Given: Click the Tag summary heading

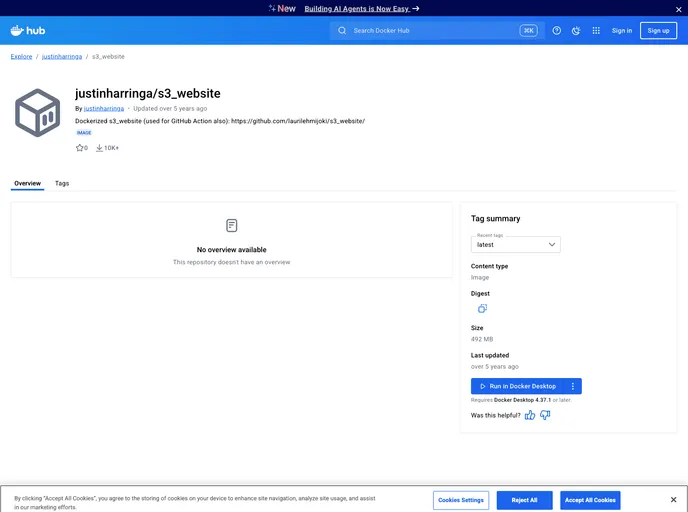Looking at the screenshot, I should [x=495, y=218].
